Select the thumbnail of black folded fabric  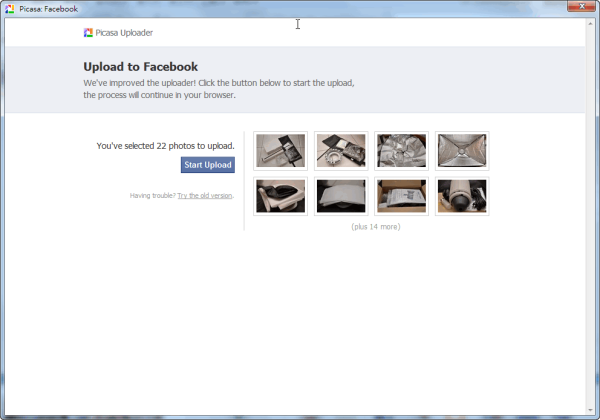280,196
